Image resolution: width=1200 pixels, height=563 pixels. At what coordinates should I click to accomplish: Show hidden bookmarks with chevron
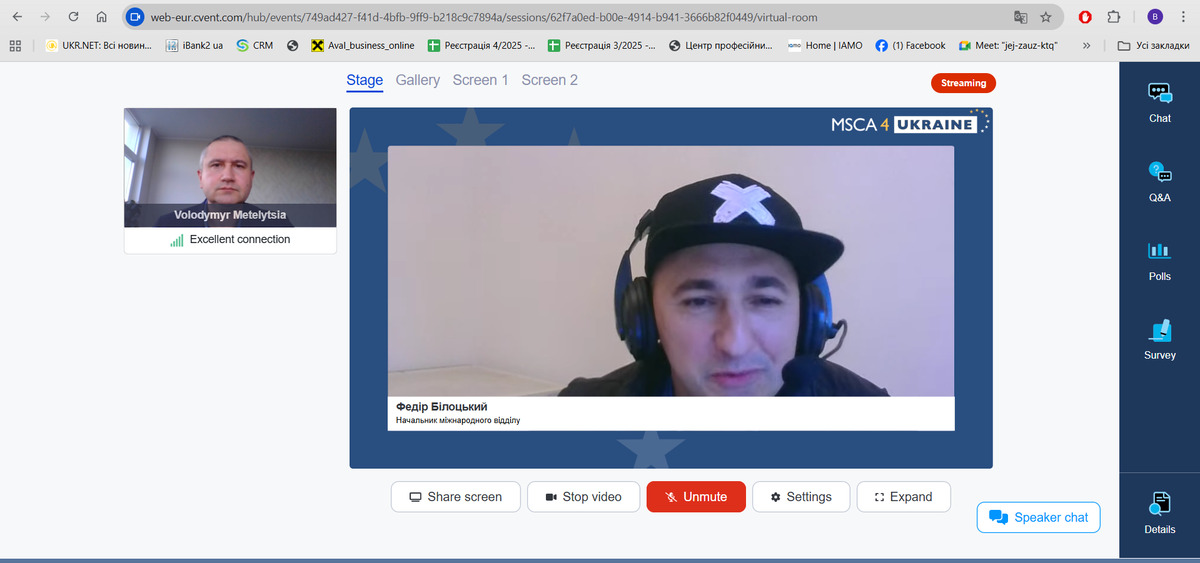point(1086,45)
